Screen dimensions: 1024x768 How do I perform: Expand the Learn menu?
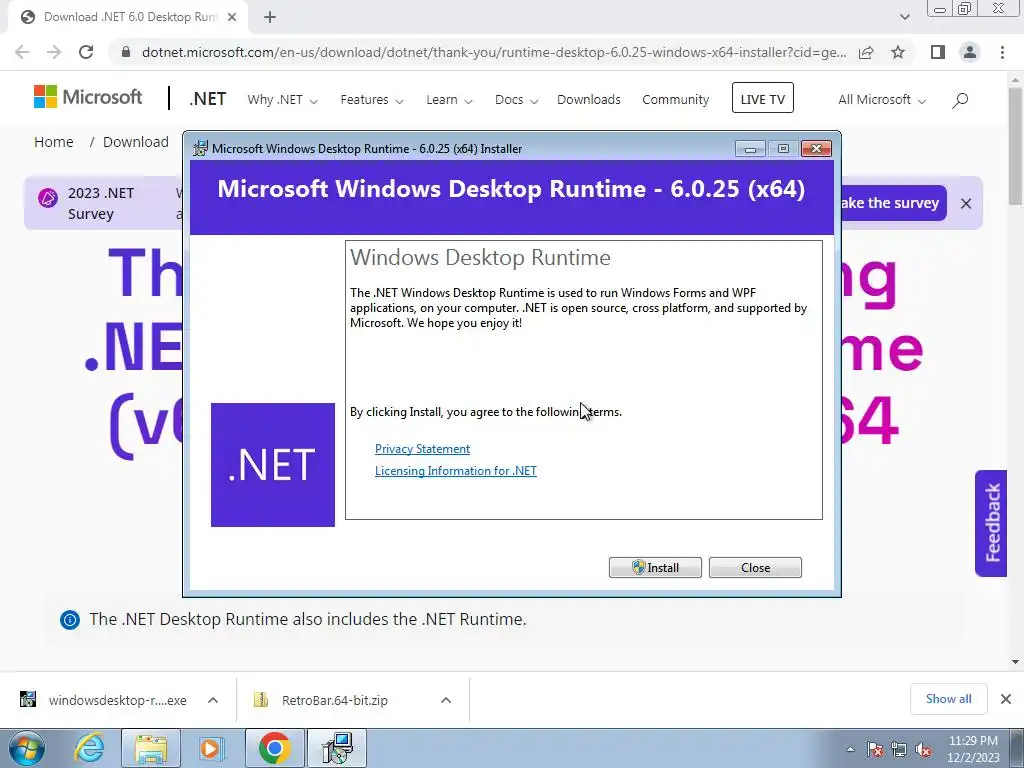coord(449,100)
